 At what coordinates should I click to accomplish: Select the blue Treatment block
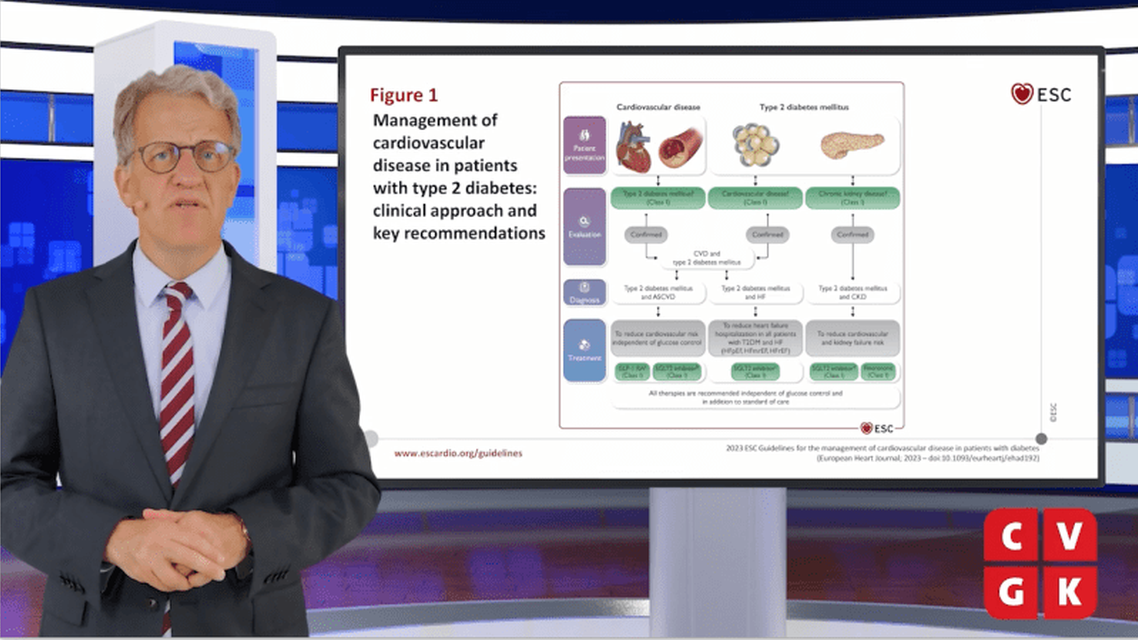[584, 350]
